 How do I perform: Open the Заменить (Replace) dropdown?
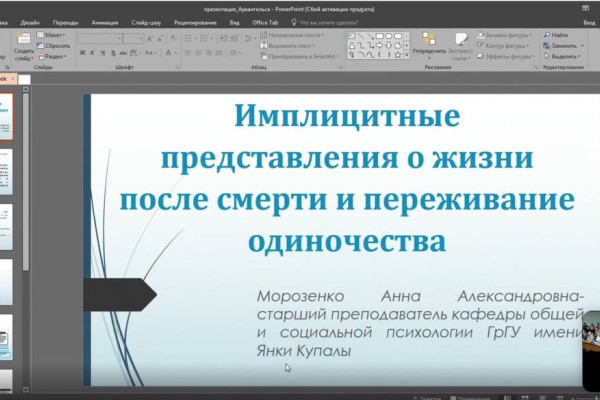(562, 45)
